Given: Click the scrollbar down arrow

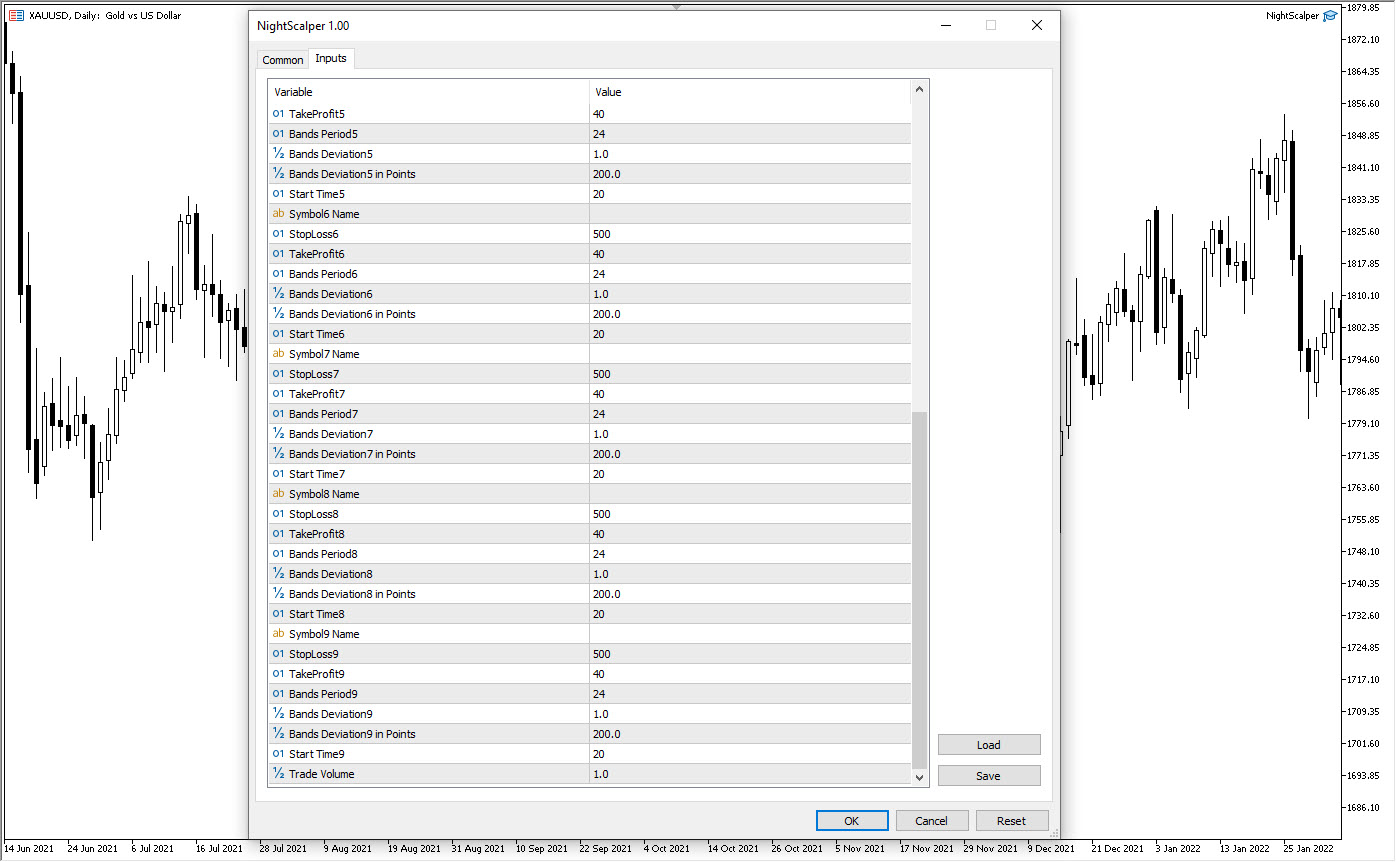Looking at the screenshot, I should pos(920,776).
